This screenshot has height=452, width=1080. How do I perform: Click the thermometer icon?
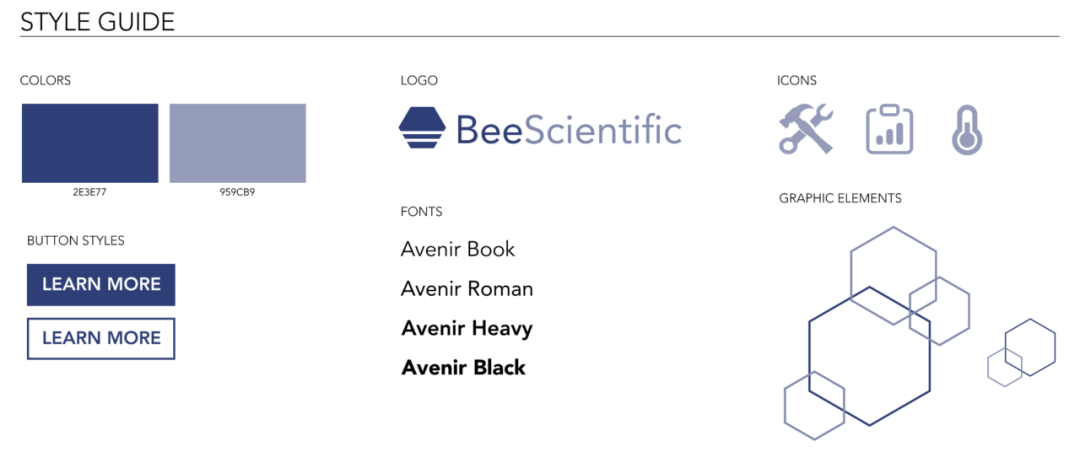(x=966, y=130)
